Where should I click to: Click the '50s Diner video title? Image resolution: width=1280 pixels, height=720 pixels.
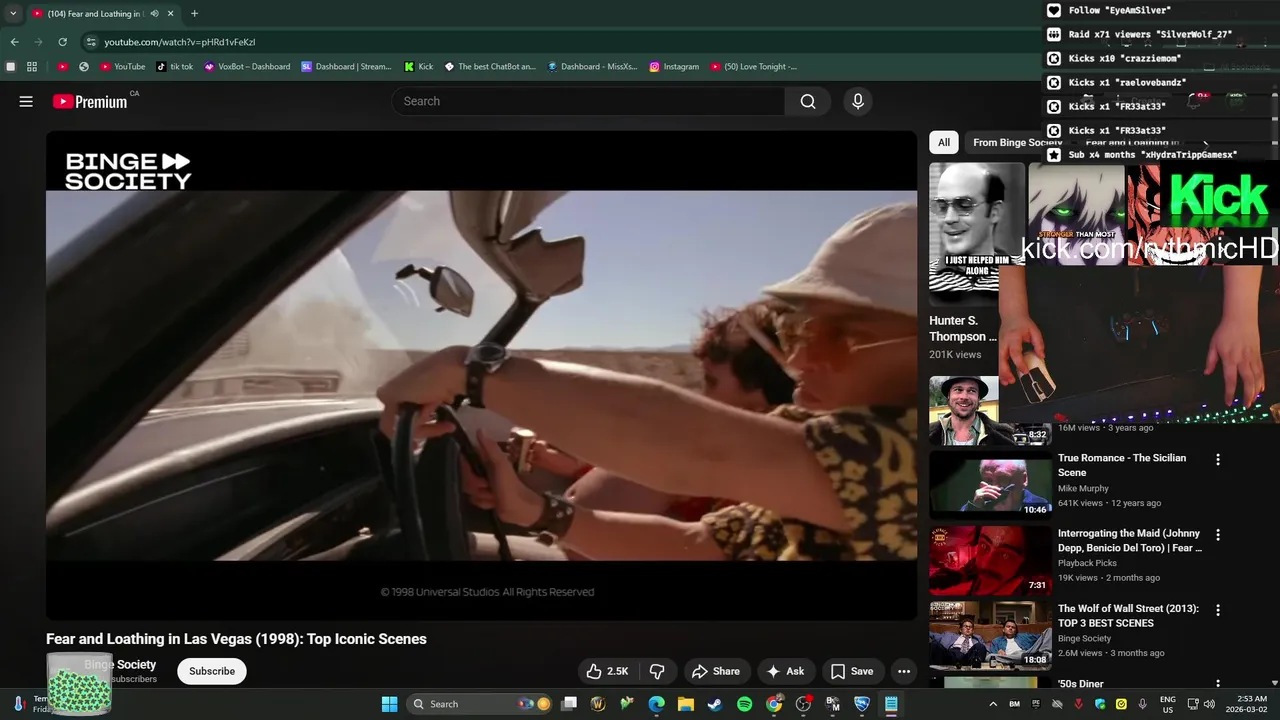(1081, 684)
